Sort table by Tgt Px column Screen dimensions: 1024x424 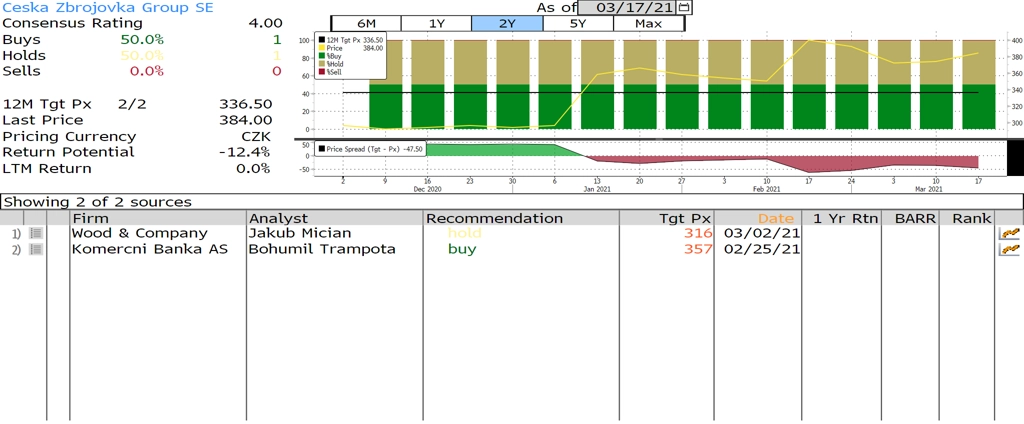tap(666, 218)
